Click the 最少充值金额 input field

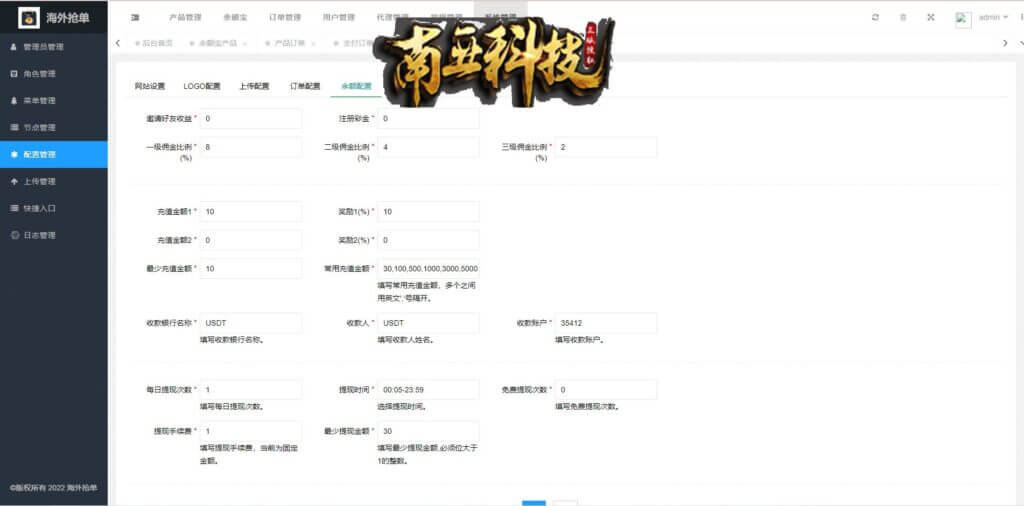[251, 268]
